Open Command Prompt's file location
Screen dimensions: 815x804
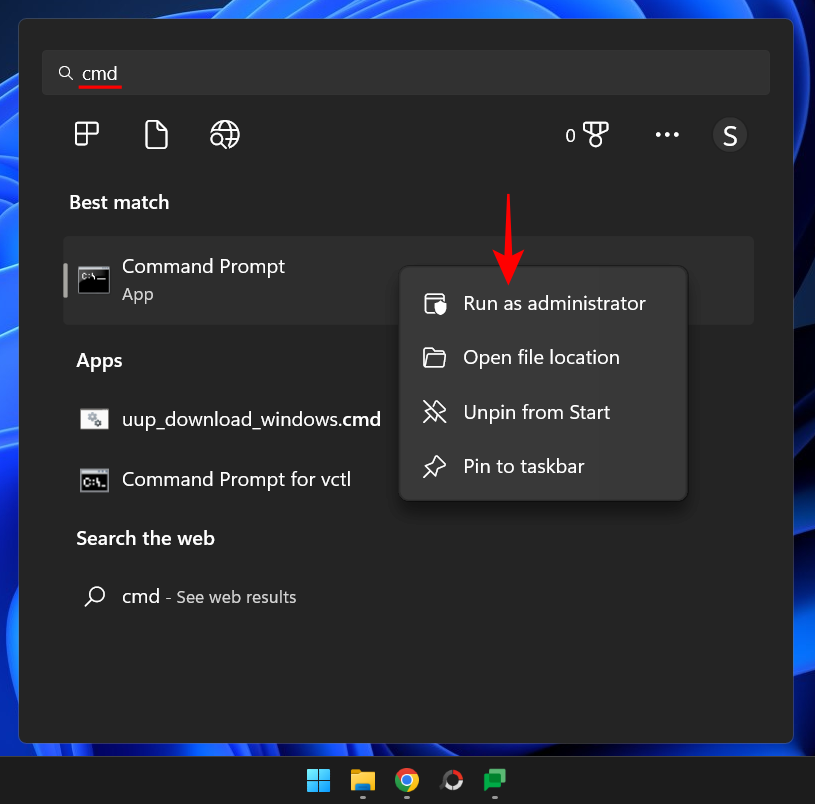click(541, 357)
